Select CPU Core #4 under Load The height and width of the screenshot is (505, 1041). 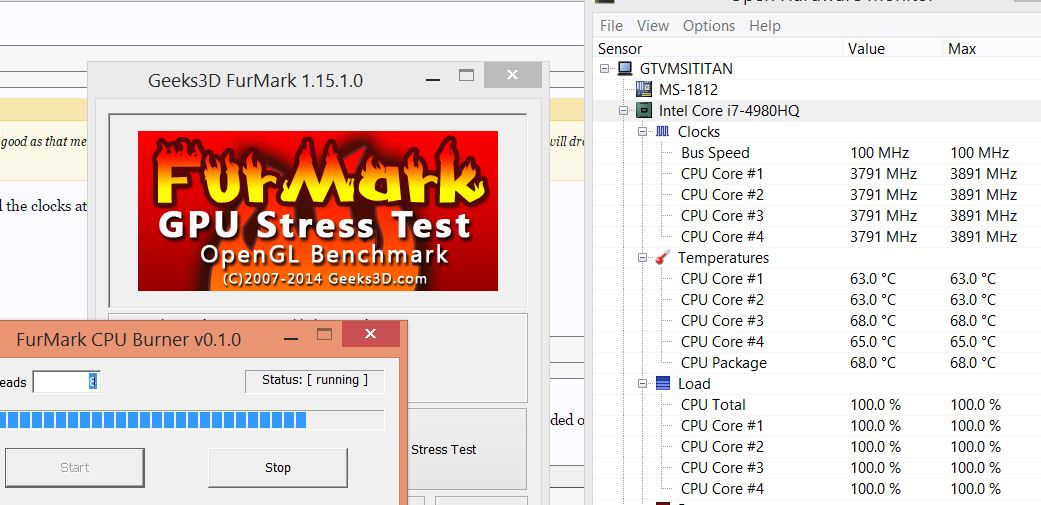tap(817, 489)
